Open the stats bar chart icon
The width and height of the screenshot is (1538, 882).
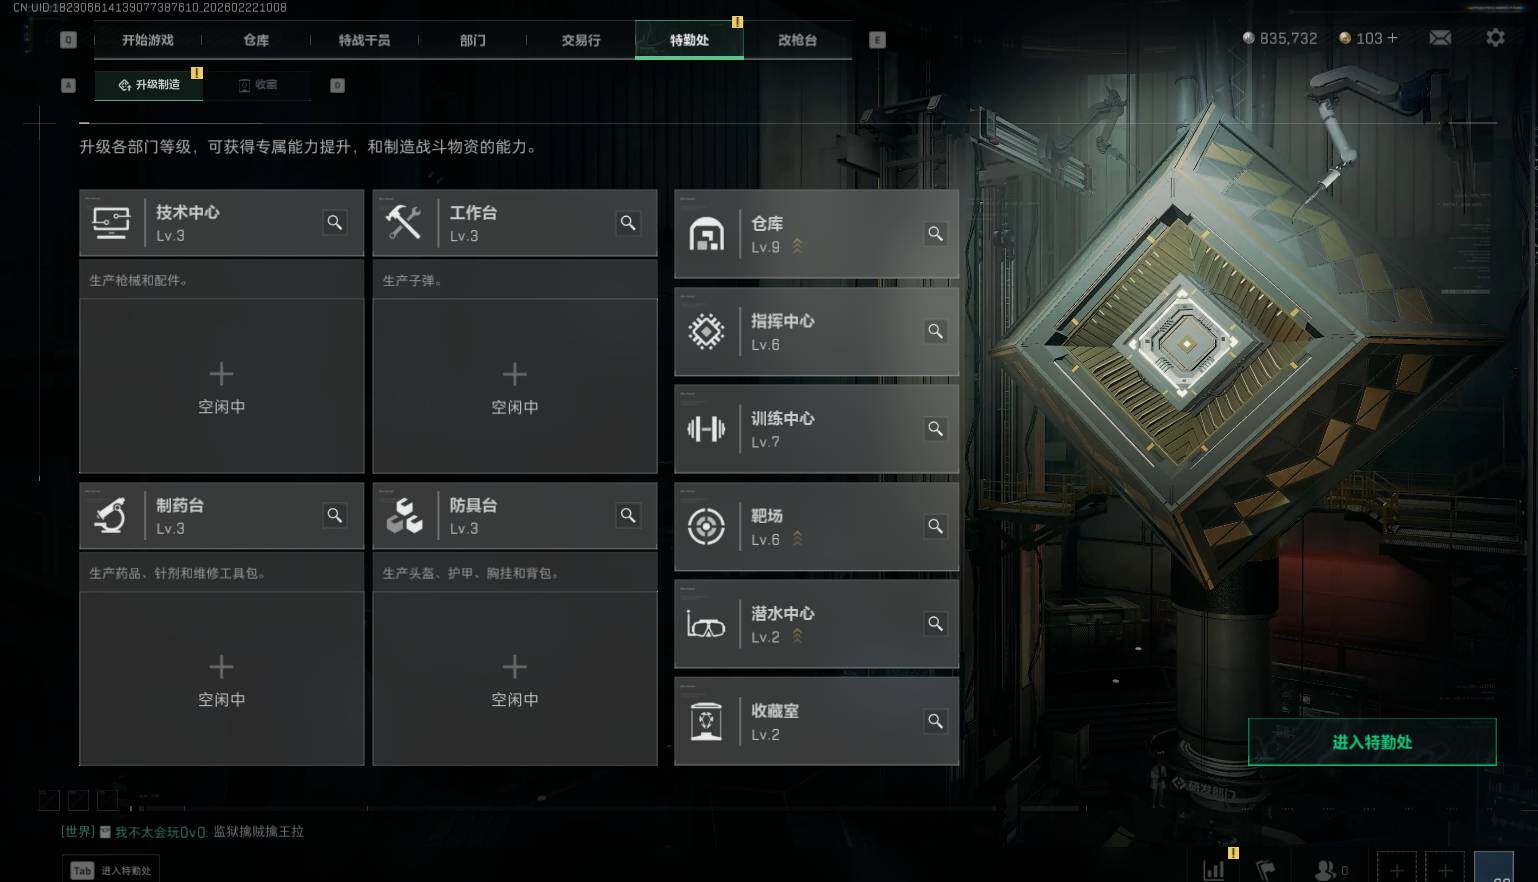(x=1214, y=869)
